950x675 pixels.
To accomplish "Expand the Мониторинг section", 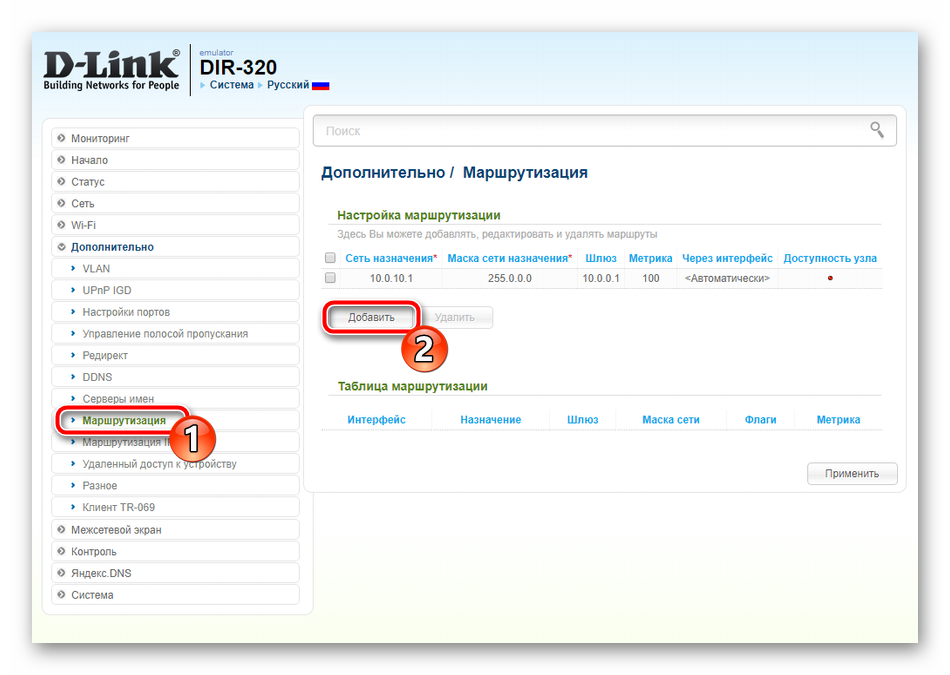I will pyautogui.click(x=176, y=138).
